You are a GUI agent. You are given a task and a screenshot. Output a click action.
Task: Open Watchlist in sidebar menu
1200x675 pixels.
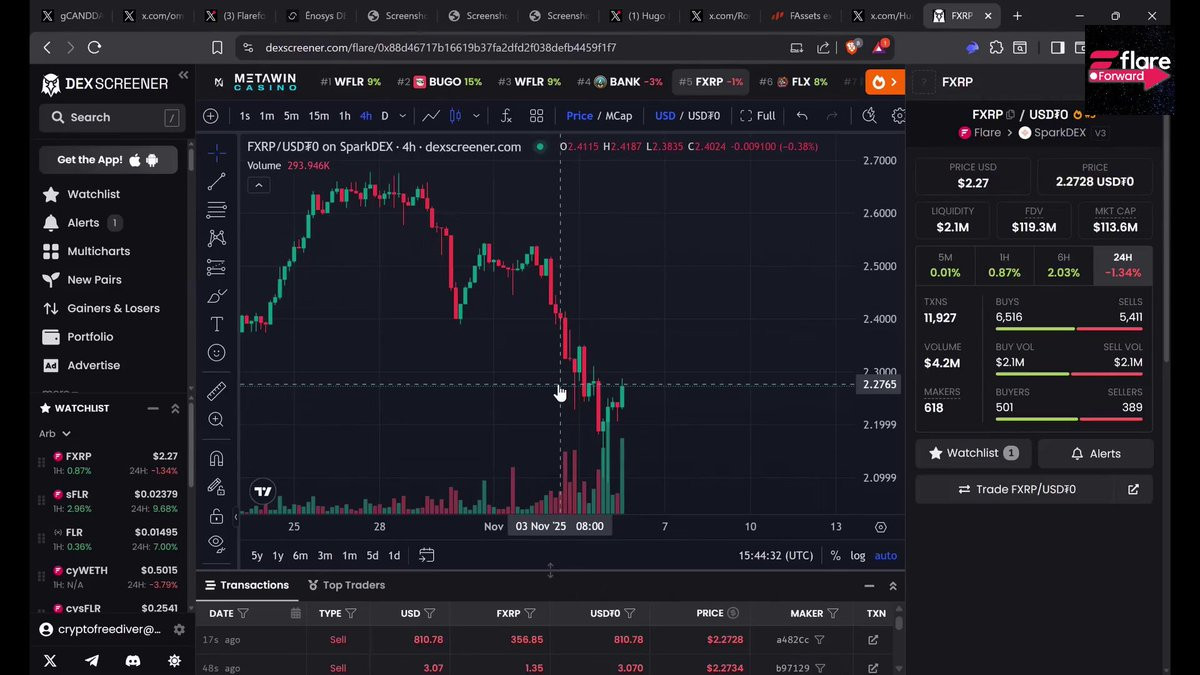81,194
